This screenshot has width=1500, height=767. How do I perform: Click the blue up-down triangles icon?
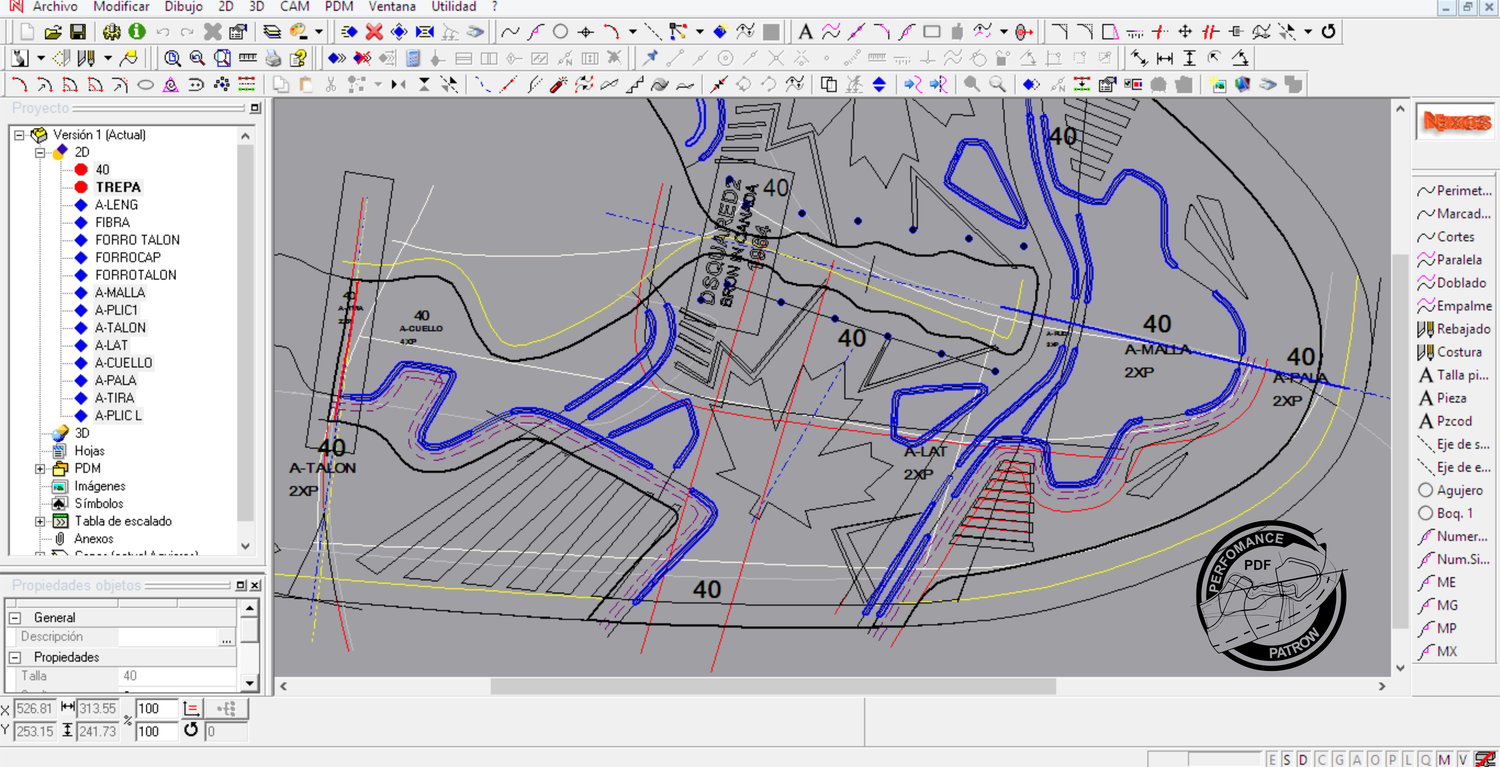(879, 84)
